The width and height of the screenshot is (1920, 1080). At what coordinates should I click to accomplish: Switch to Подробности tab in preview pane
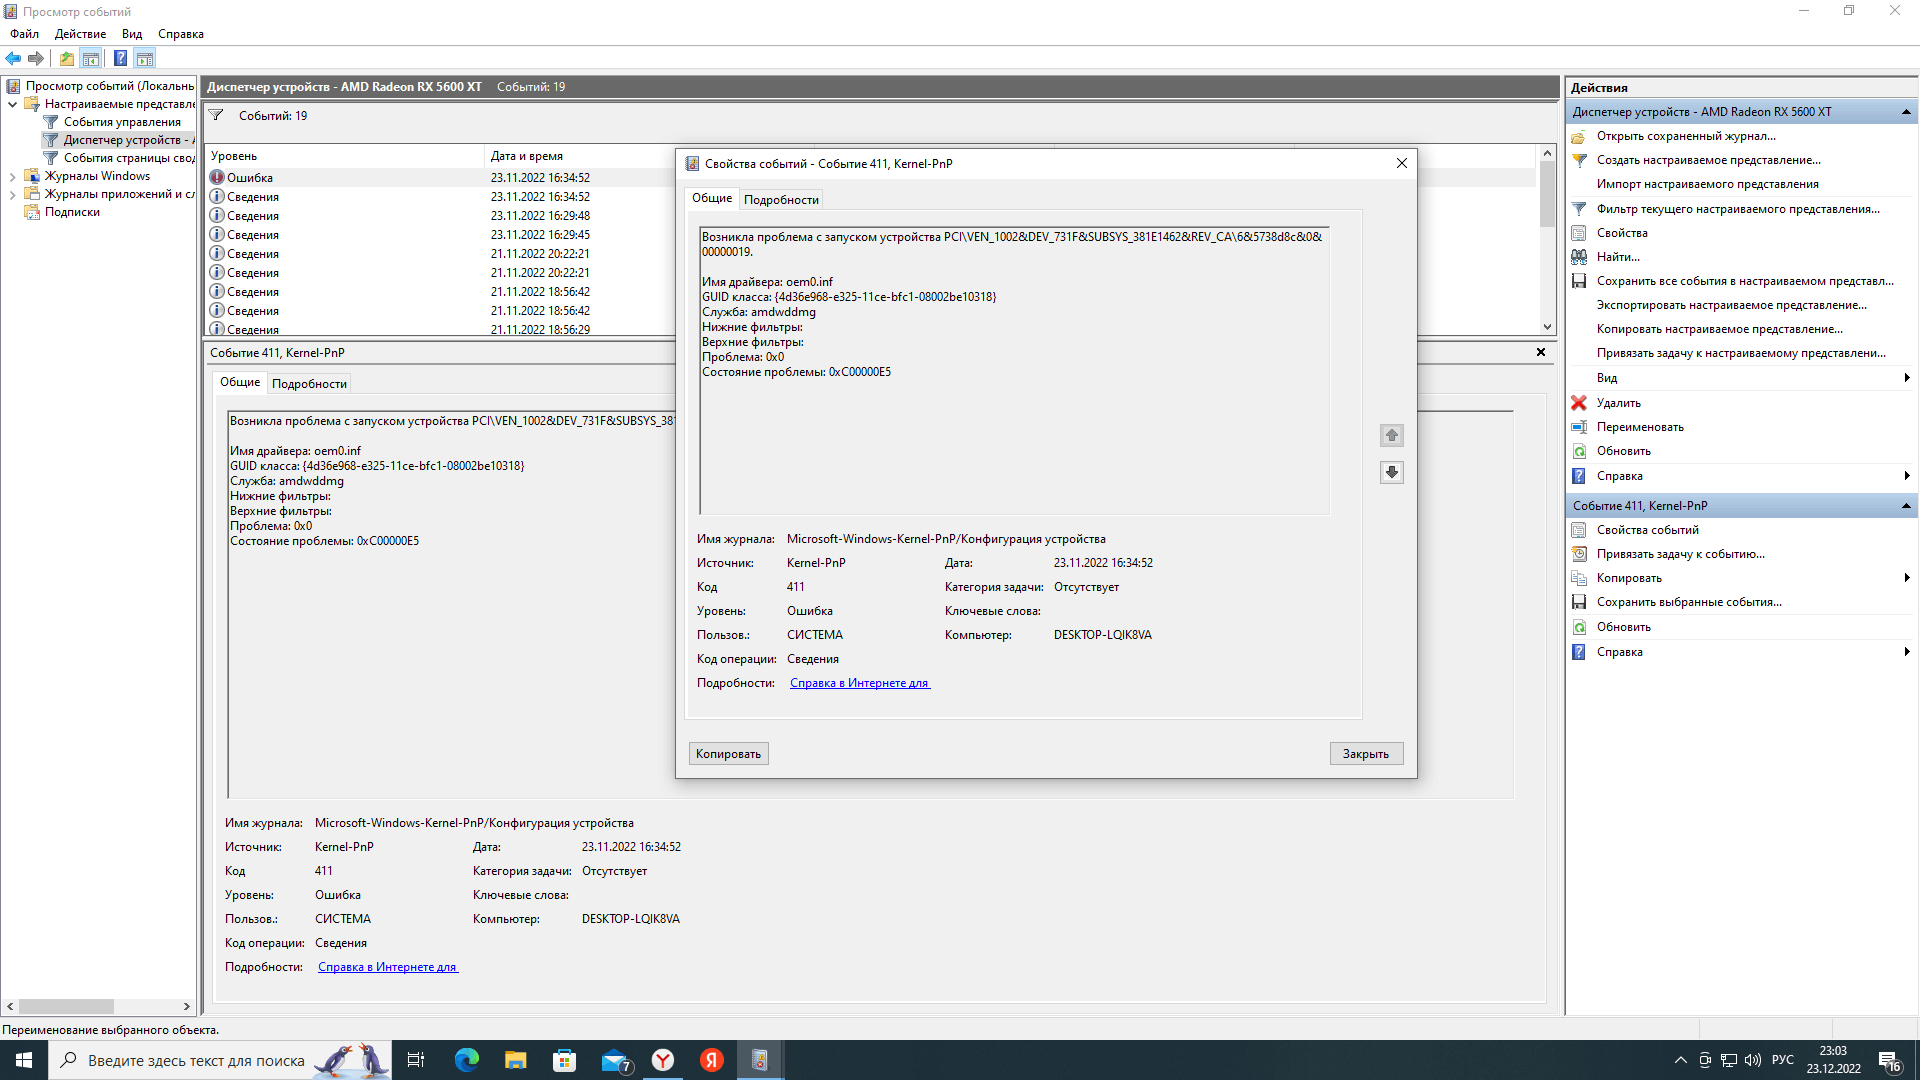309,384
